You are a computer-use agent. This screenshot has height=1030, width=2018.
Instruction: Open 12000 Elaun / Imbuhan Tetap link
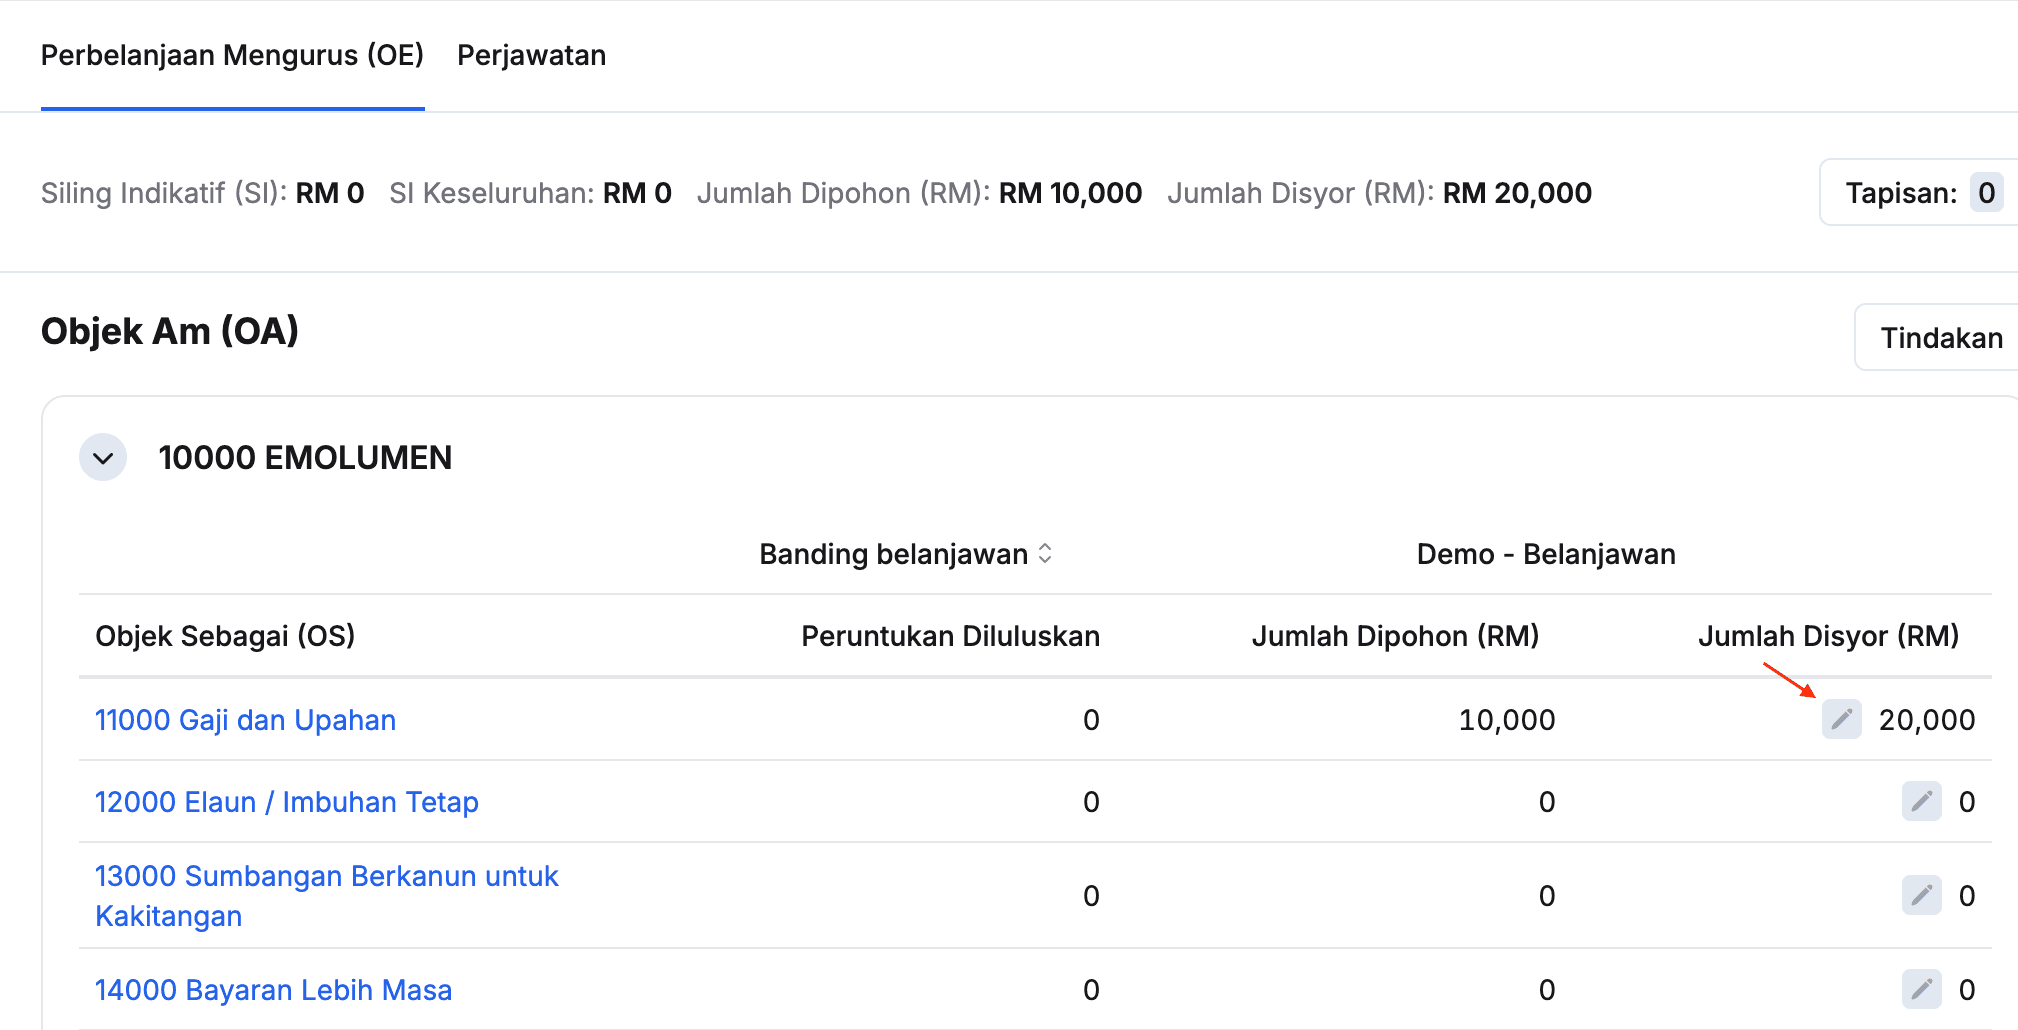click(286, 802)
